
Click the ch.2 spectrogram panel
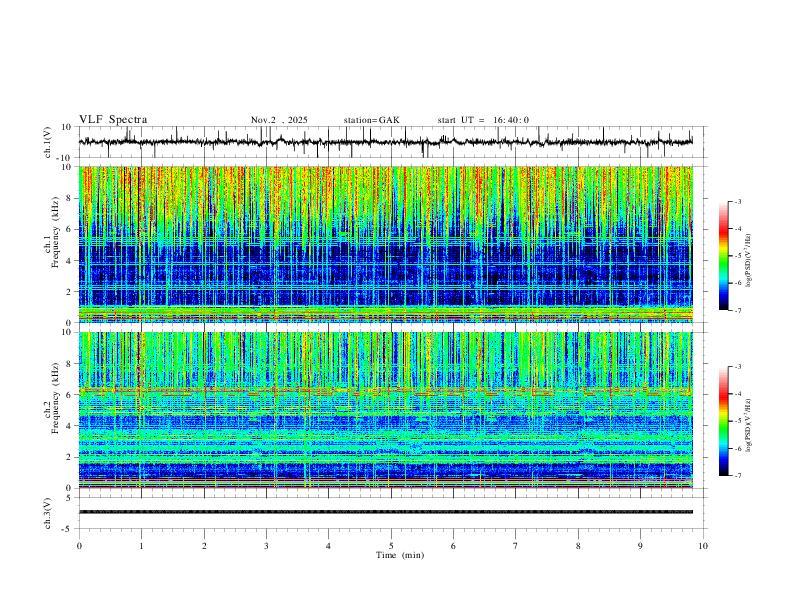click(386, 410)
